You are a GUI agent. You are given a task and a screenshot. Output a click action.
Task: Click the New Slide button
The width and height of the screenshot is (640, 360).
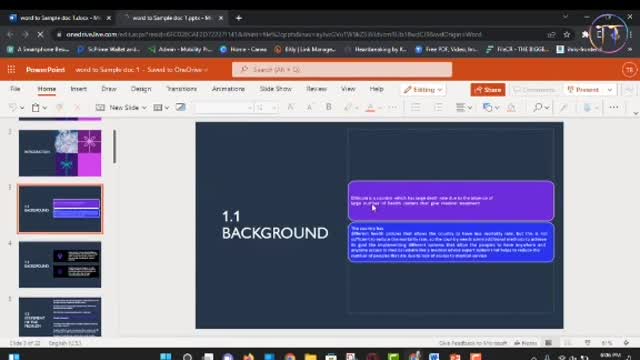click(121, 107)
